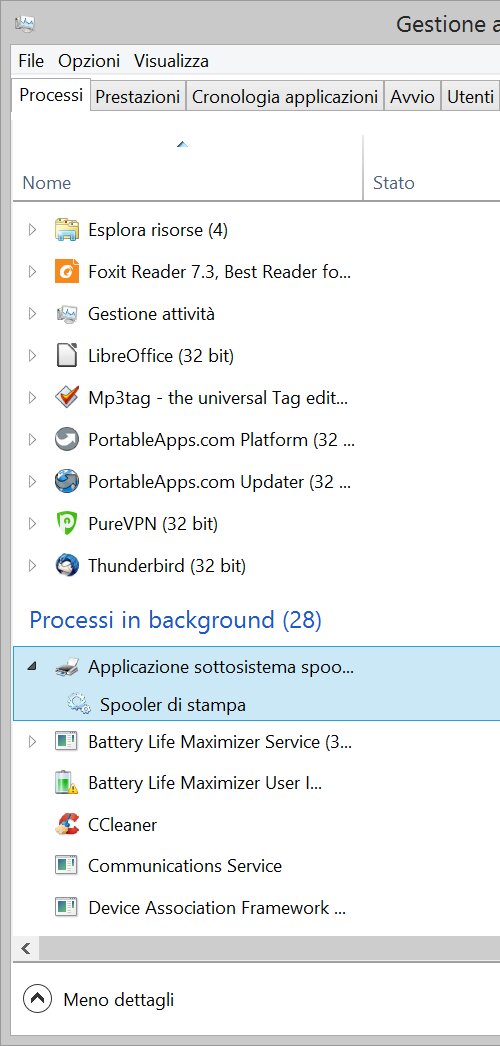Expand the Battery Life Maximizer Service entry

coord(31,741)
